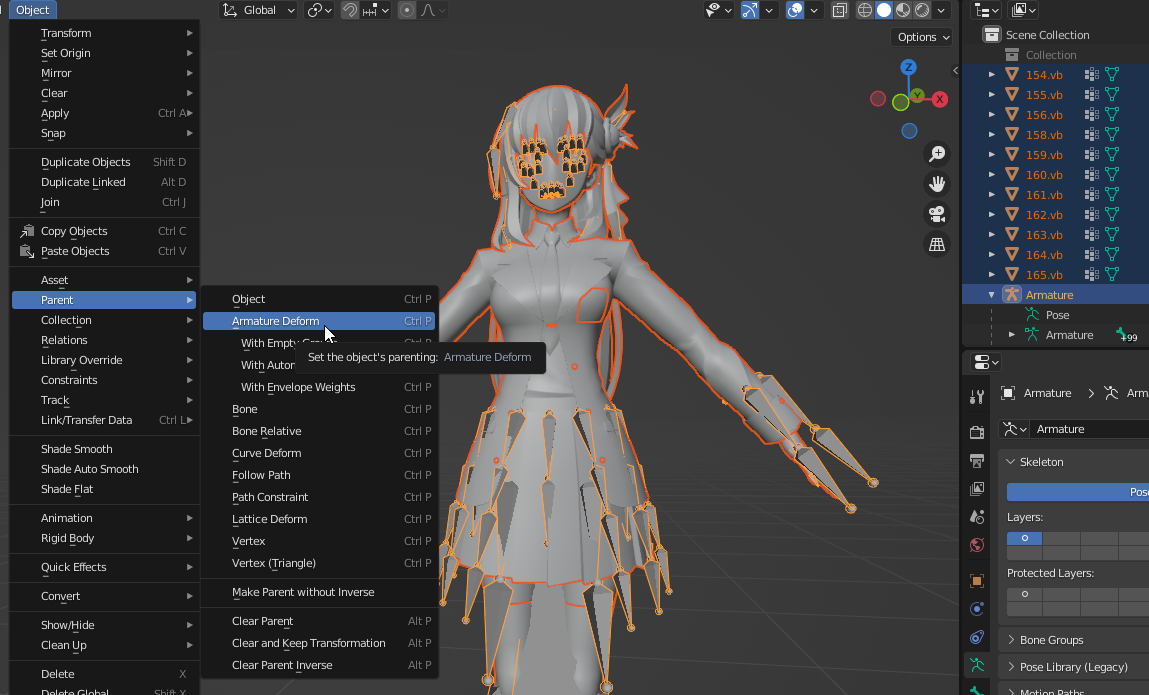Expand the 160.vb object in outliner
The height and width of the screenshot is (695, 1149).
991,175
